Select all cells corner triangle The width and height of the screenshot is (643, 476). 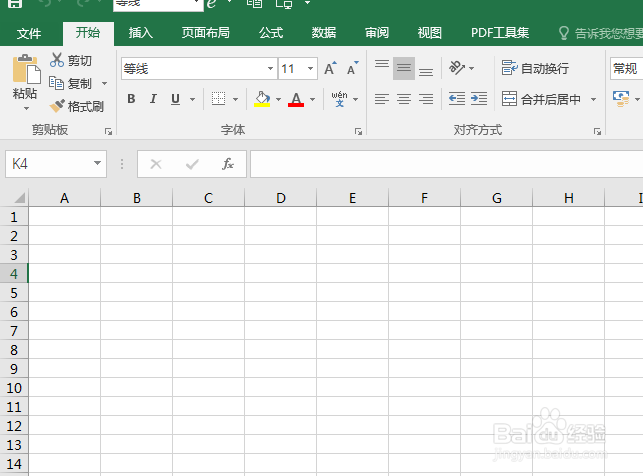coord(19,198)
